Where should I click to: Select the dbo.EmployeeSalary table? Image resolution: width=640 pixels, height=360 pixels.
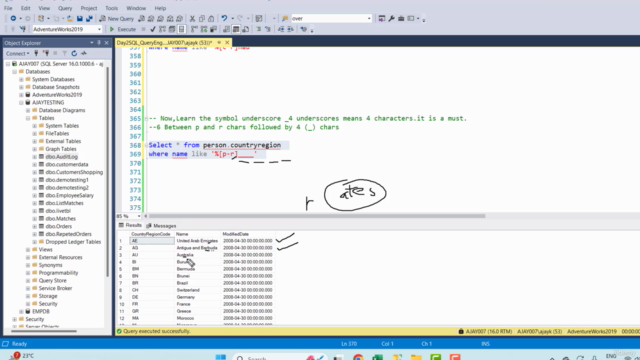tap(69, 196)
